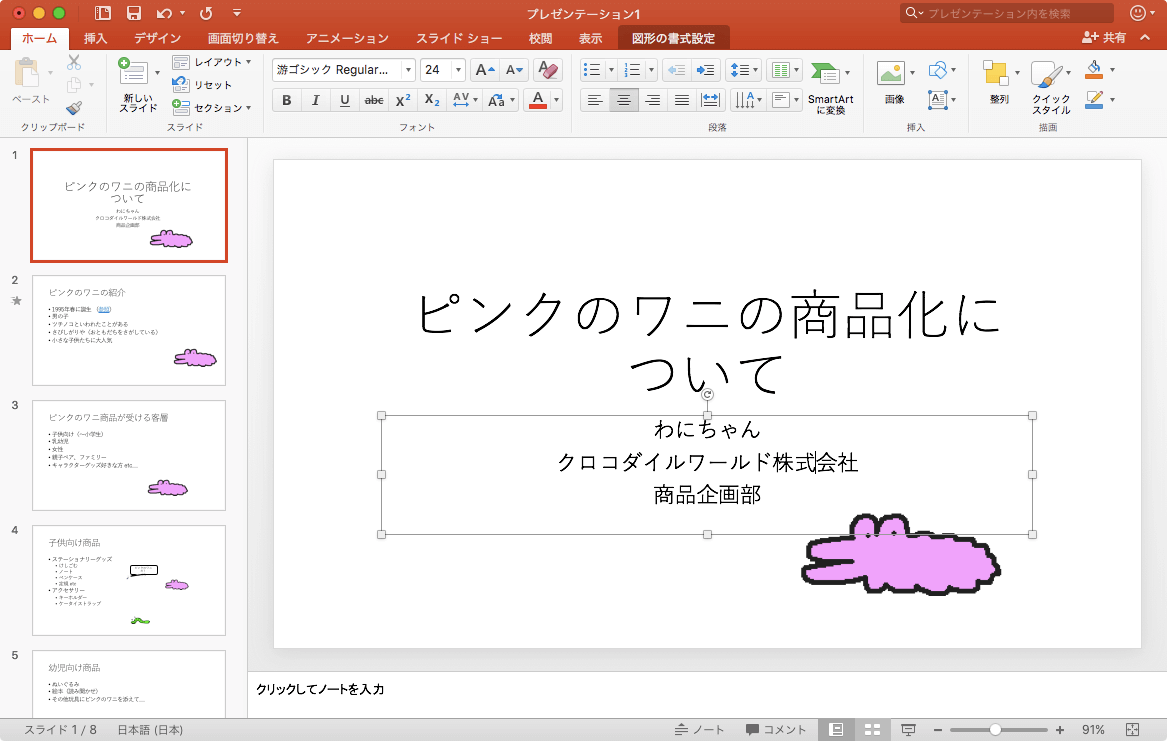Clear all text formatting with eraser icon
The width and height of the screenshot is (1167, 741).
tap(547, 70)
